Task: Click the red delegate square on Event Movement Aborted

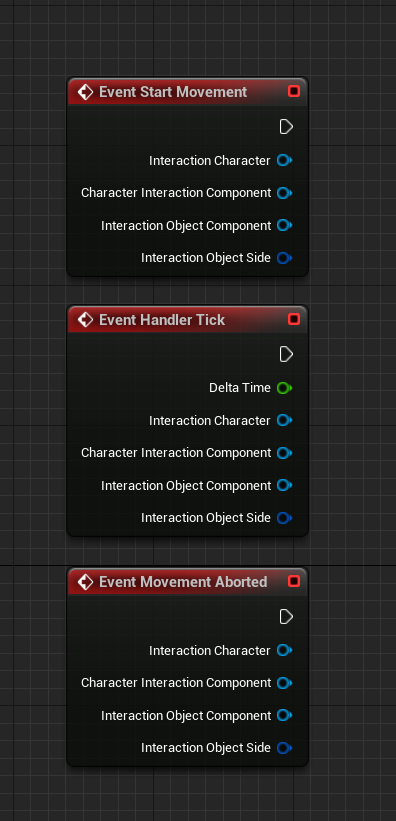Action: [294, 582]
